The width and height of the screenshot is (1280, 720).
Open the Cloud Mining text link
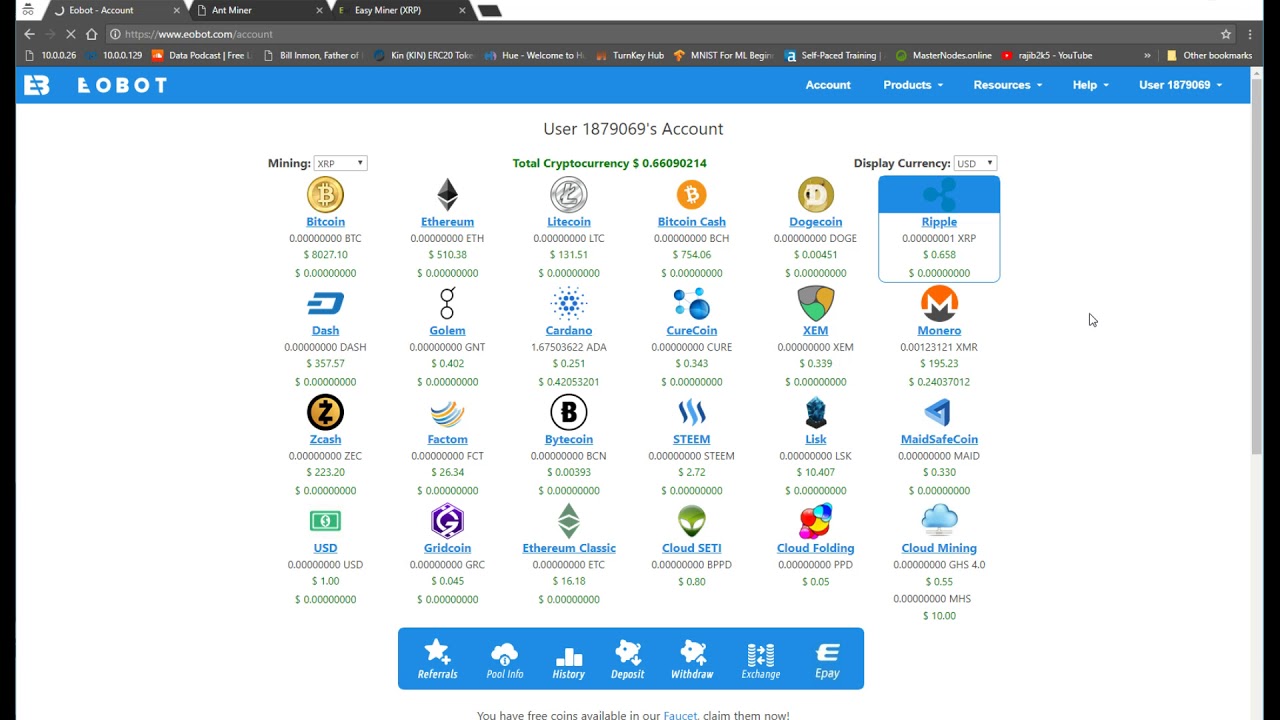[x=939, y=548]
